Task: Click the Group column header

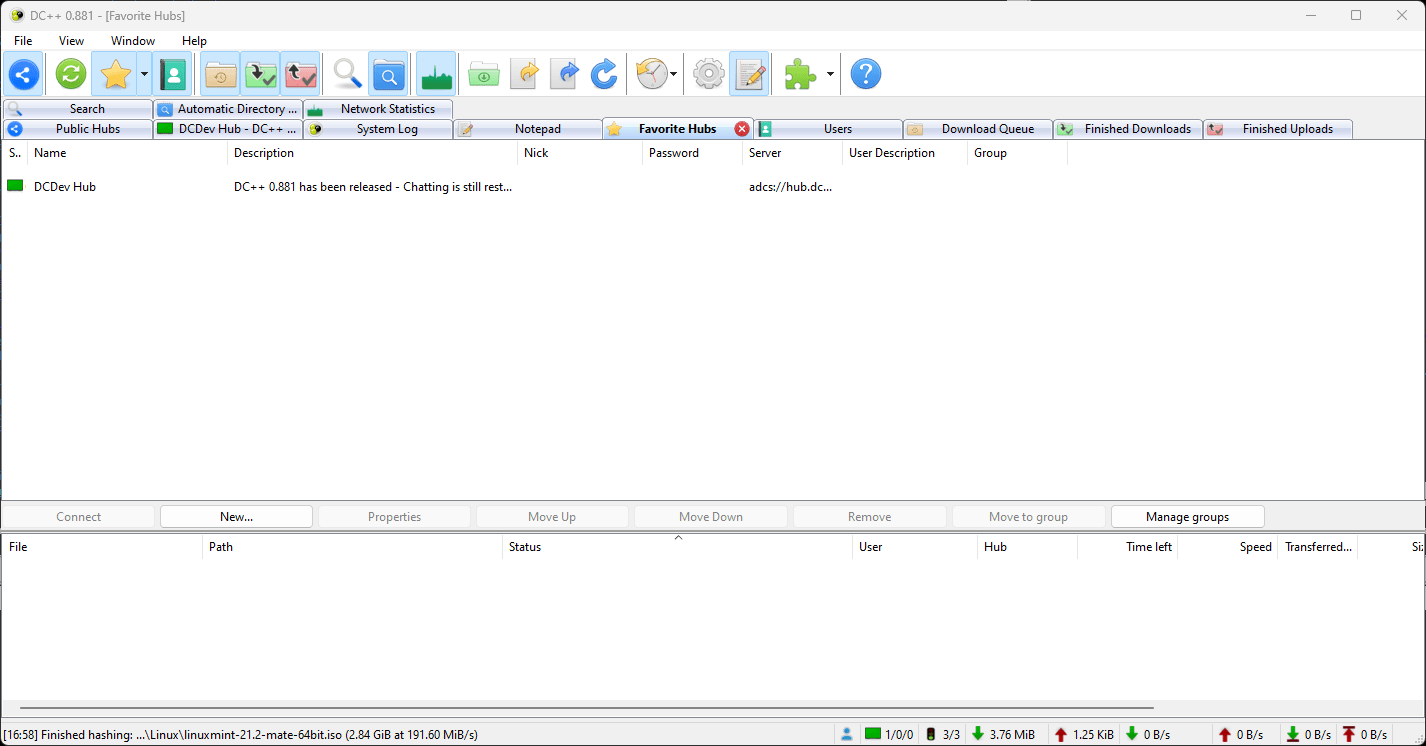Action: [x=1018, y=153]
